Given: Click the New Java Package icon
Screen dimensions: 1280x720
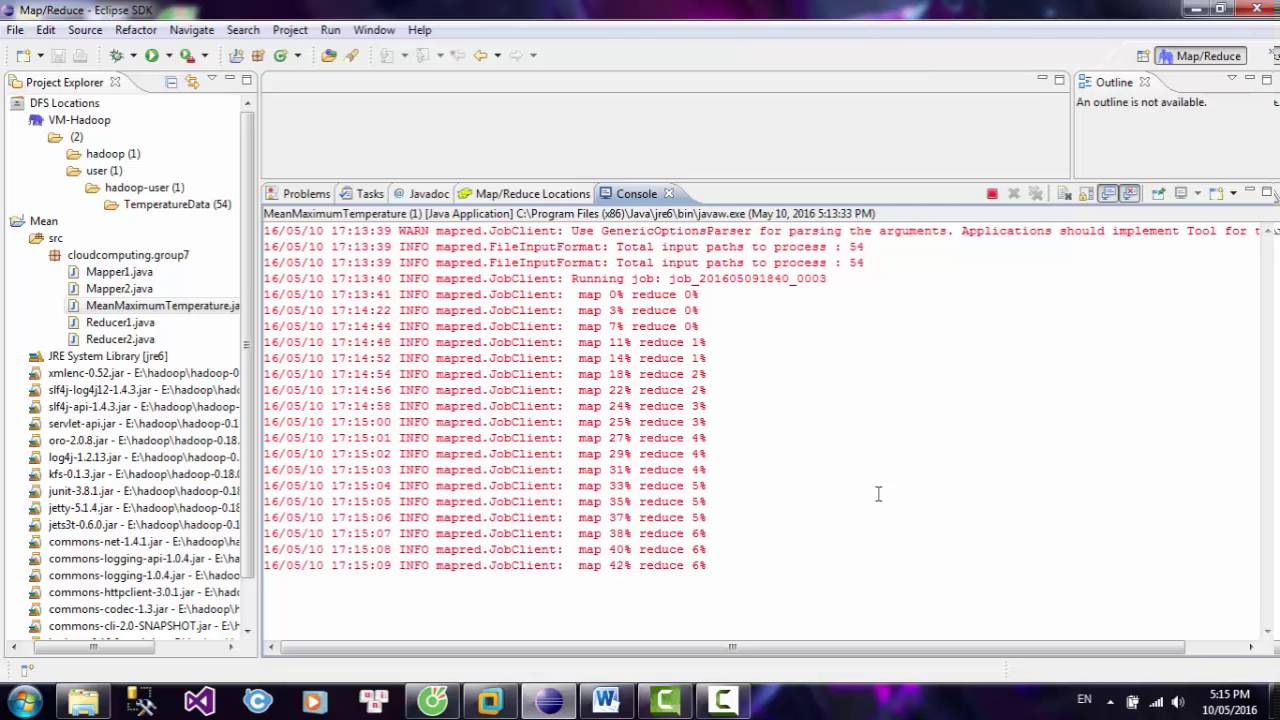Looking at the screenshot, I should 258,56.
